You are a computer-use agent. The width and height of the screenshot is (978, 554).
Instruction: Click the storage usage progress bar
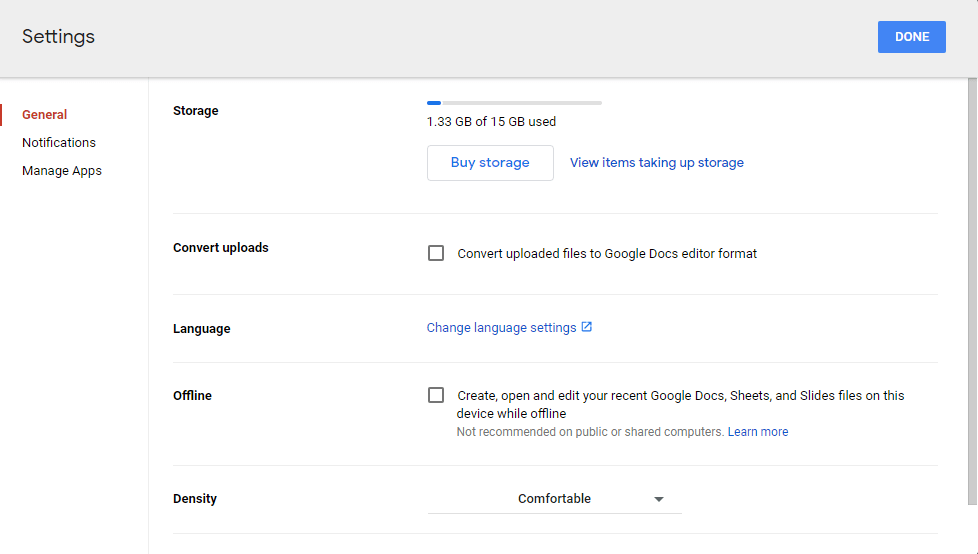(514, 103)
